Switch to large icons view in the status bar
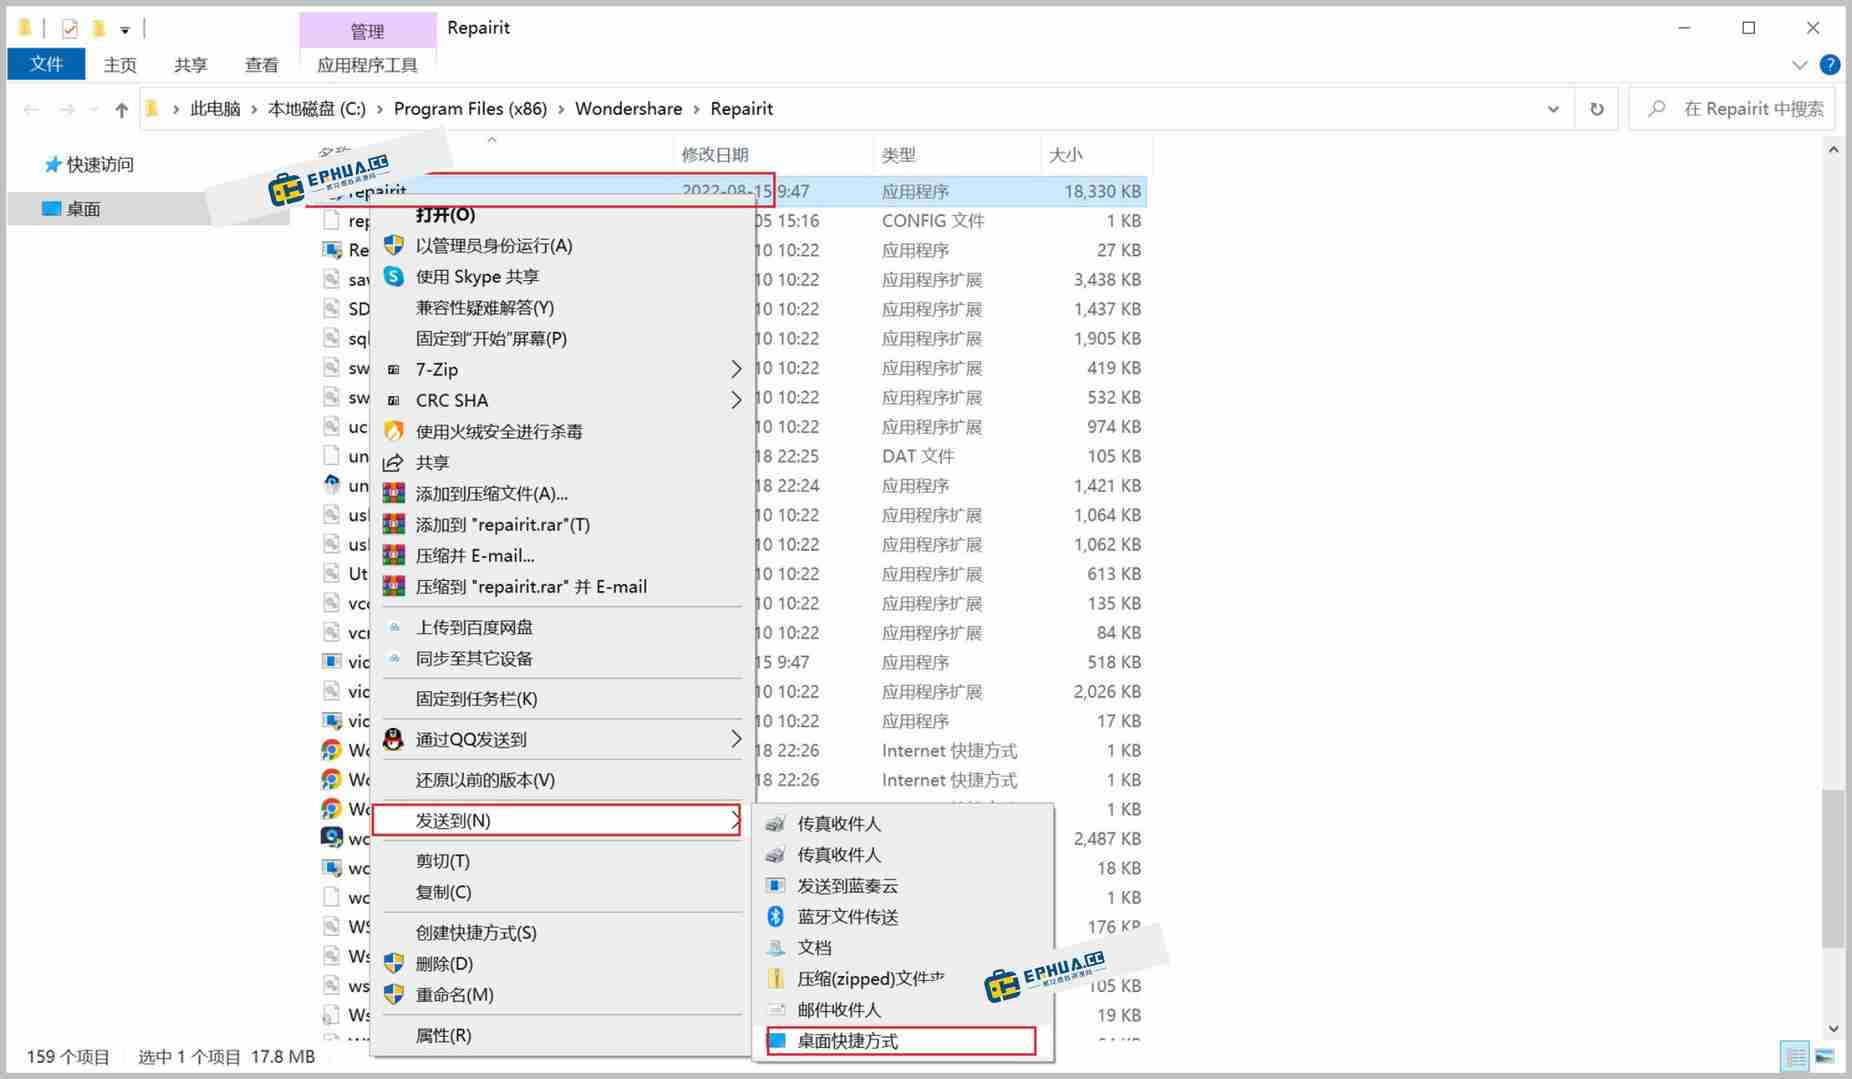The width and height of the screenshot is (1852, 1079). pyautogui.click(x=1825, y=1056)
